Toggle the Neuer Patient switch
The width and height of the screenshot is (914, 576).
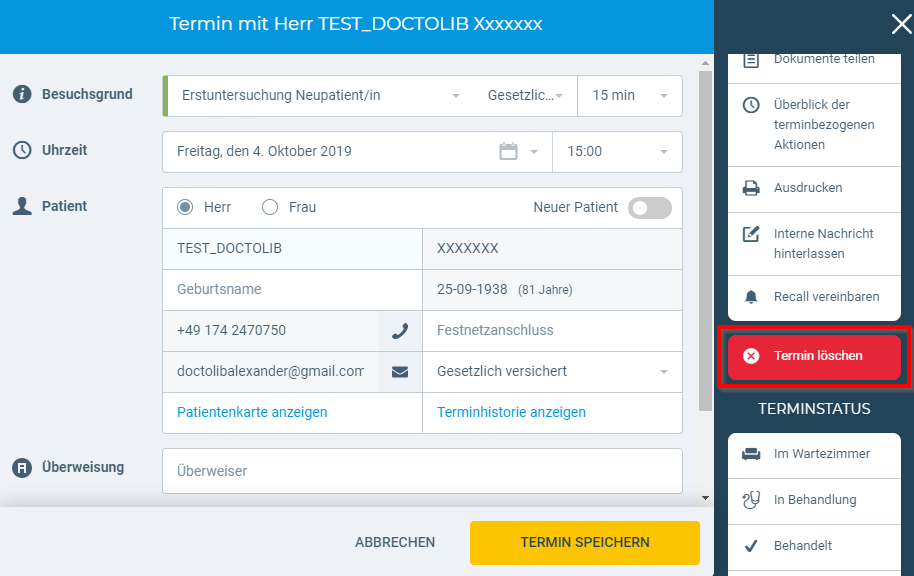pyautogui.click(x=649, y=208)
